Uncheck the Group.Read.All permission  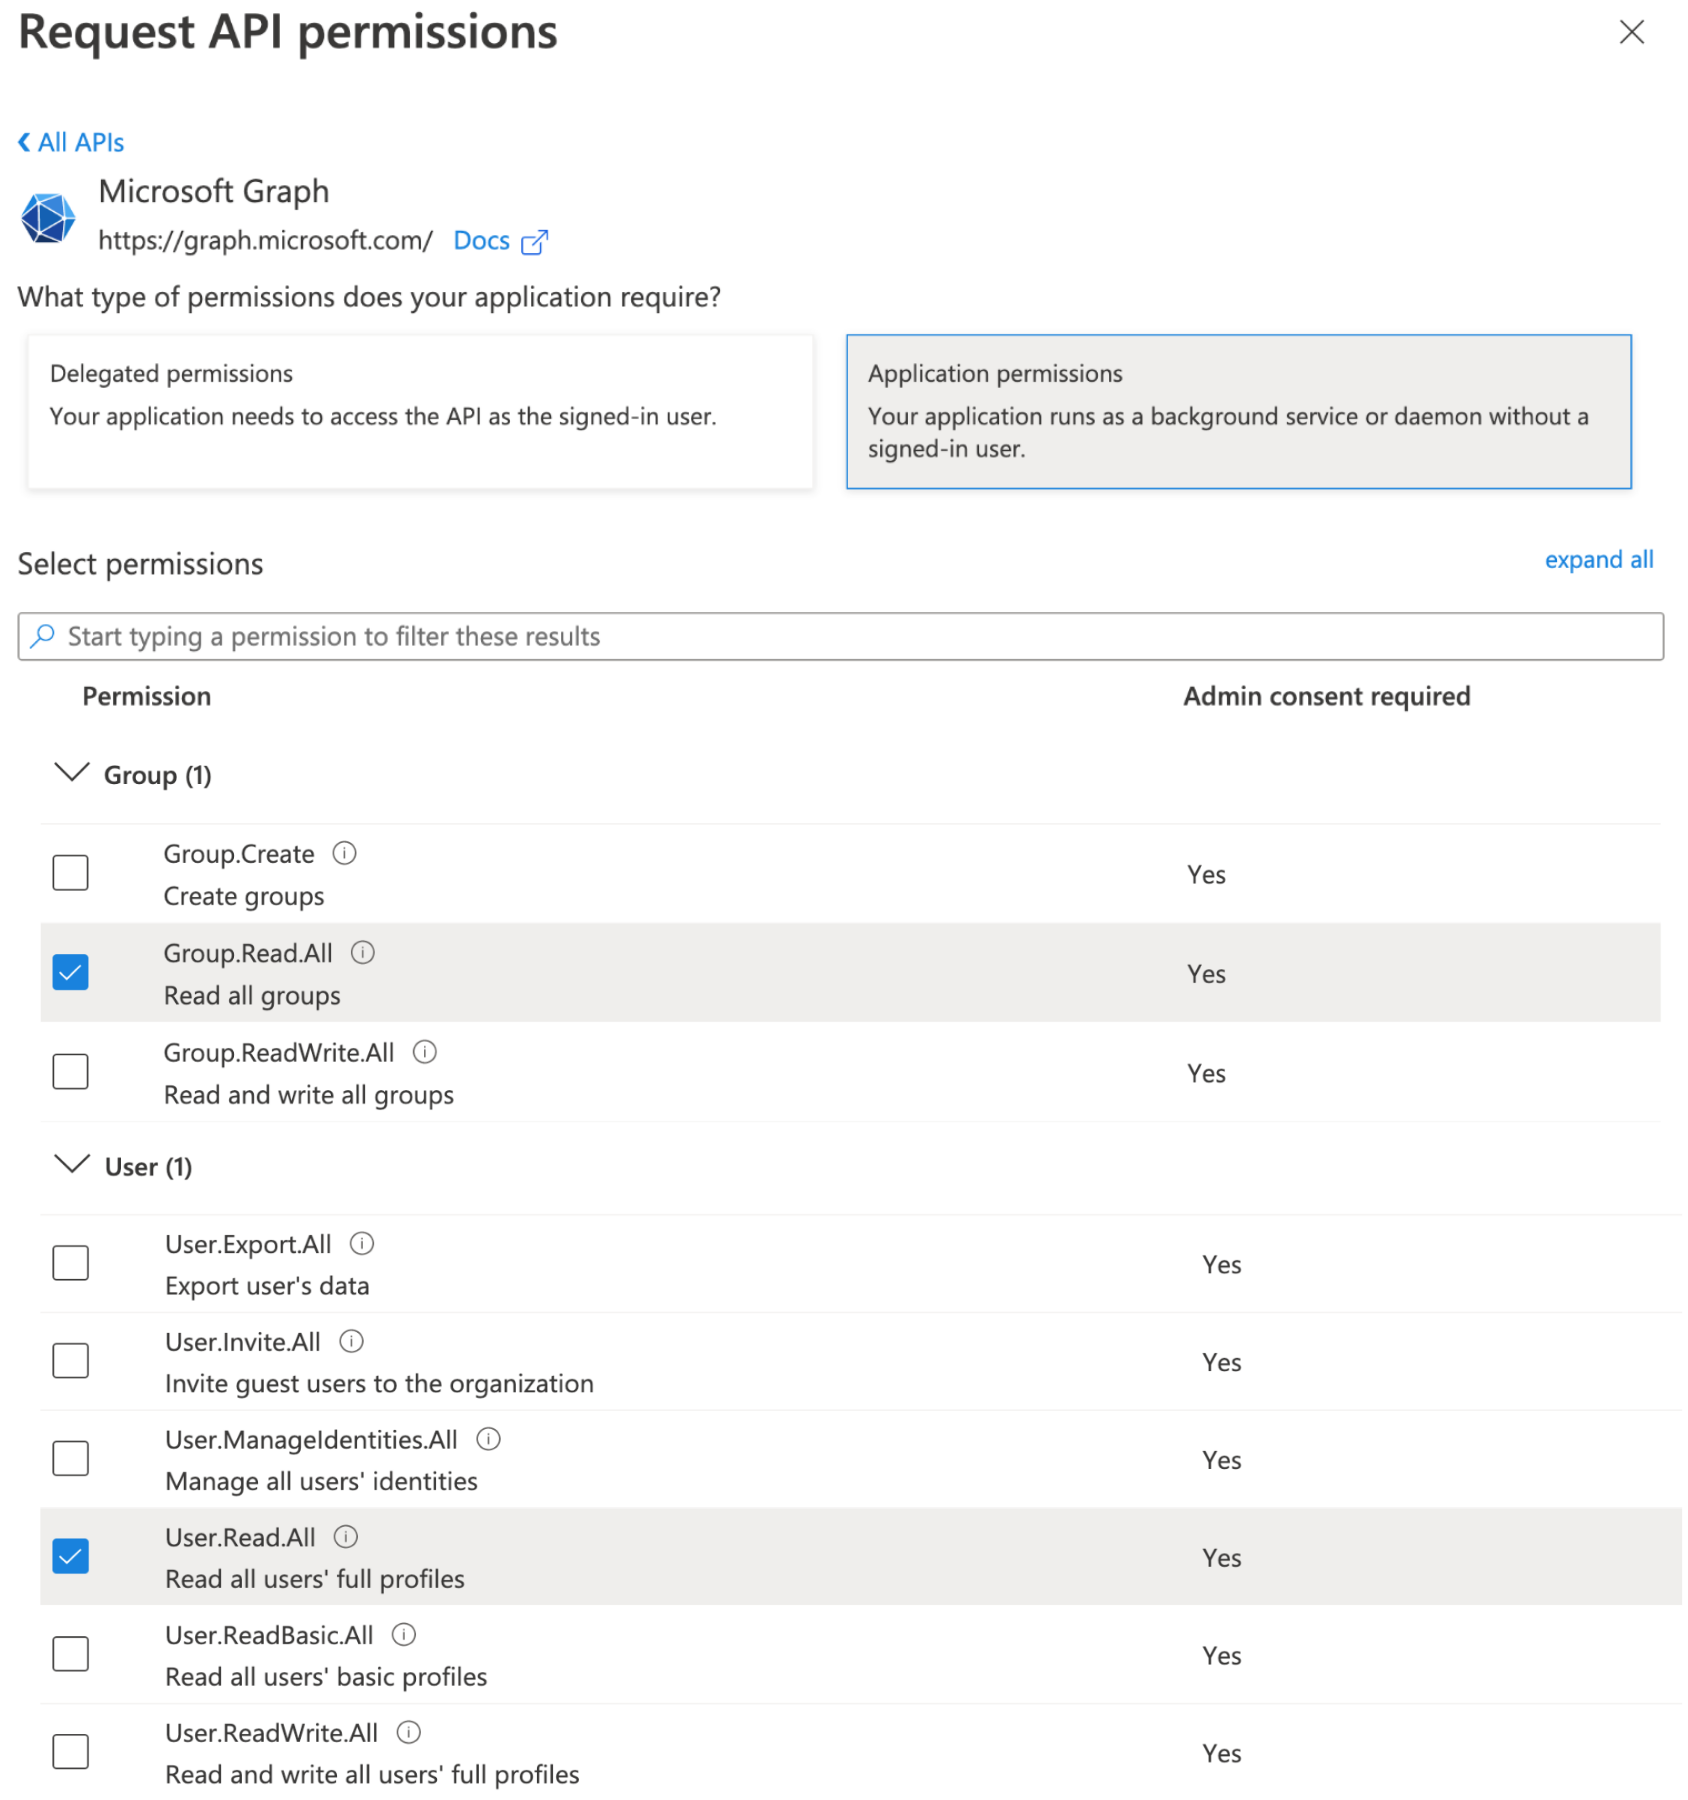point(71,972)
